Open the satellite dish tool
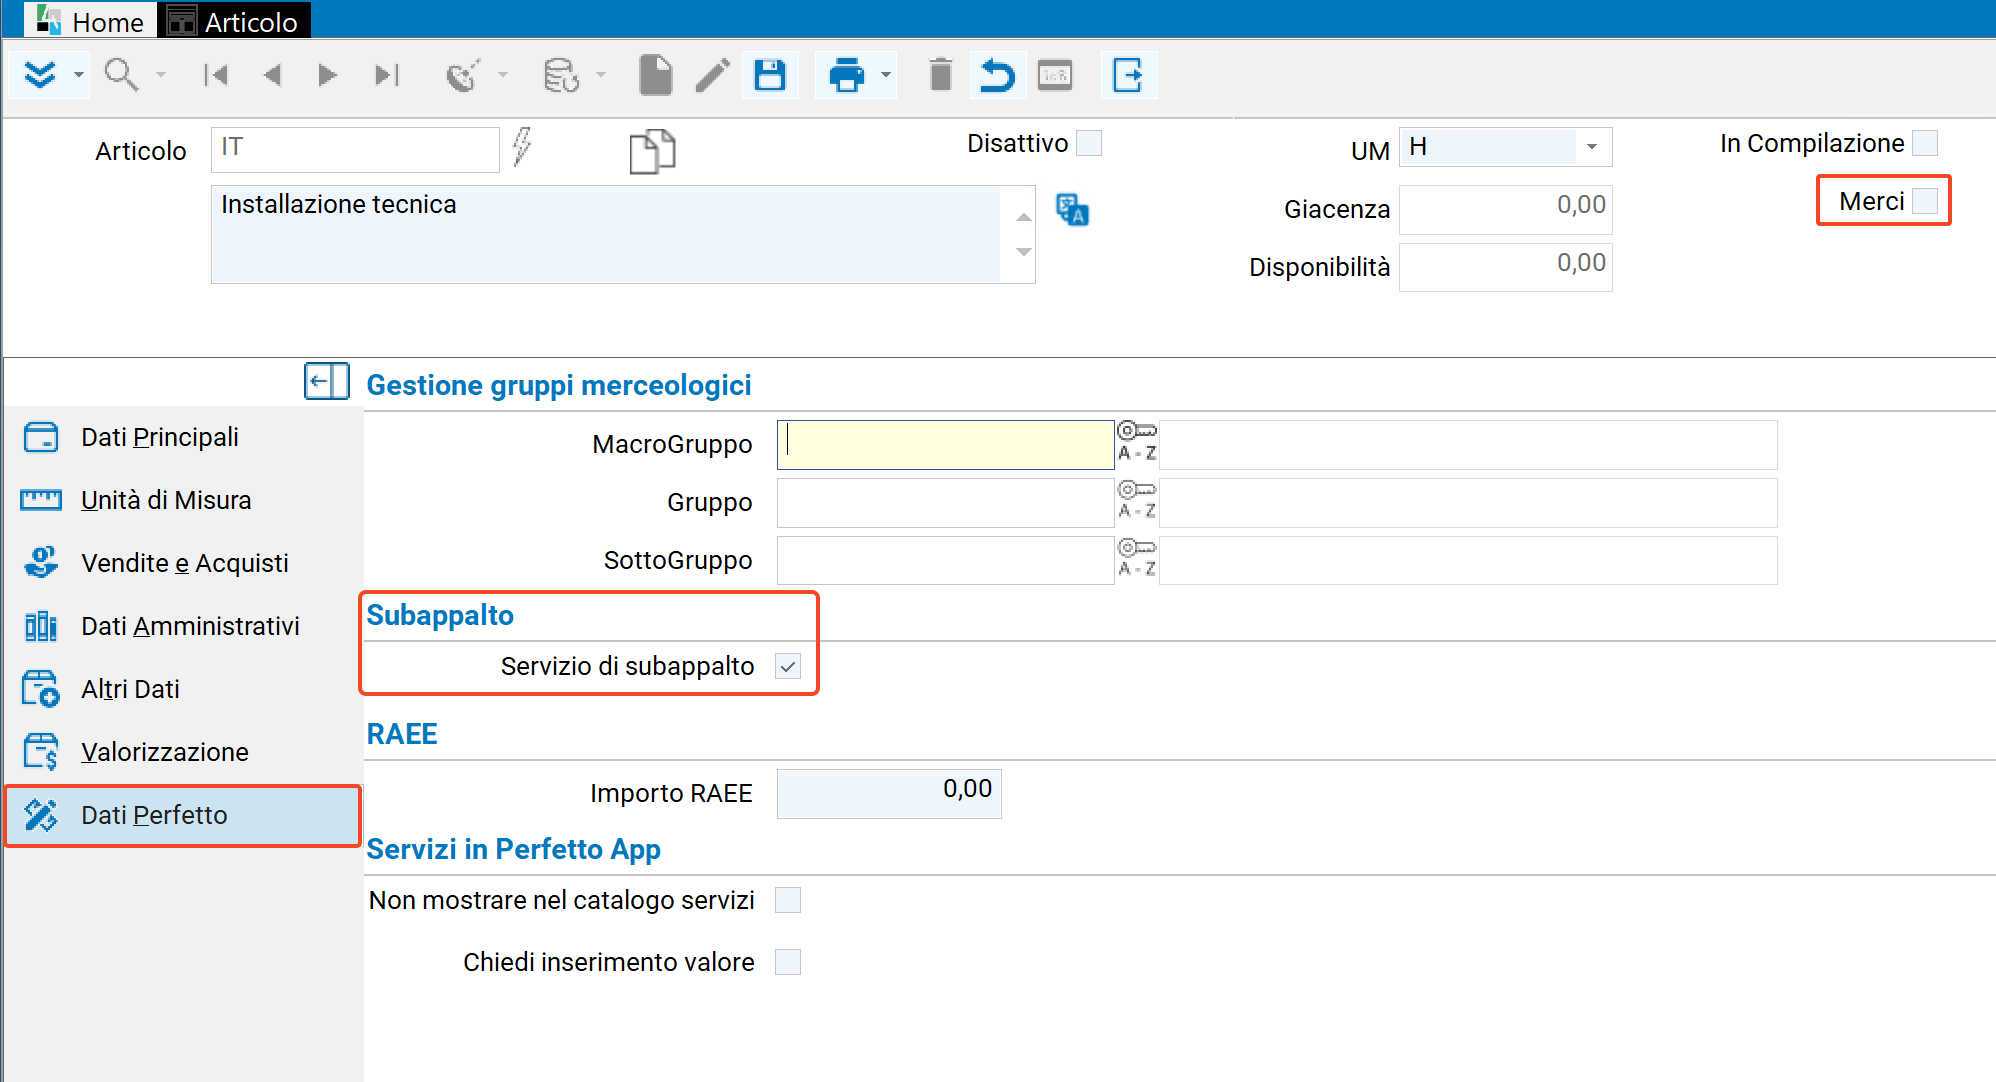This screenshot has height=1082, width=1996. point(463,75)
